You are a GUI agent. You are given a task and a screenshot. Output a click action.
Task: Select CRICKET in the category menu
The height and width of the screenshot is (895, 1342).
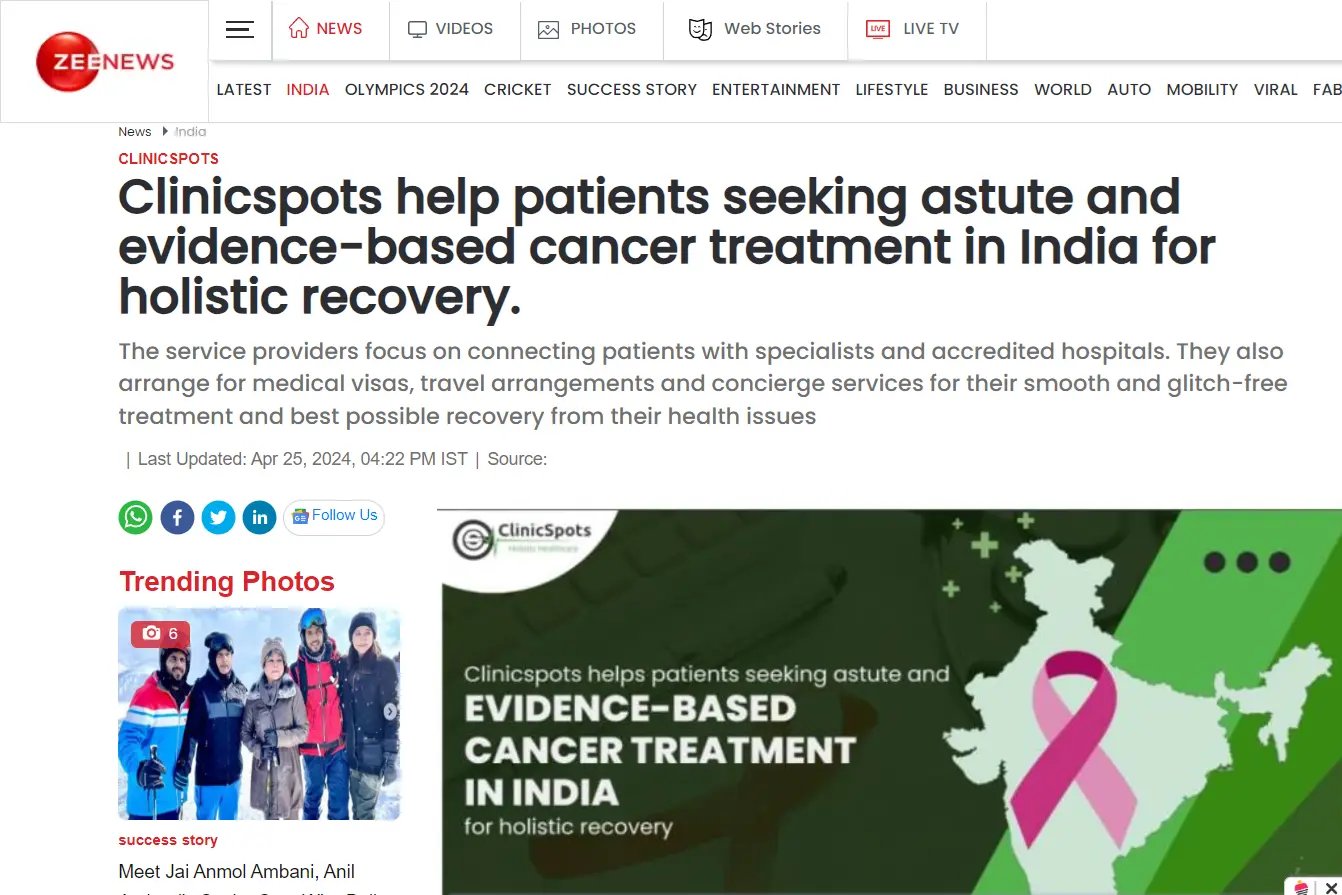click(x=518, y=89)
